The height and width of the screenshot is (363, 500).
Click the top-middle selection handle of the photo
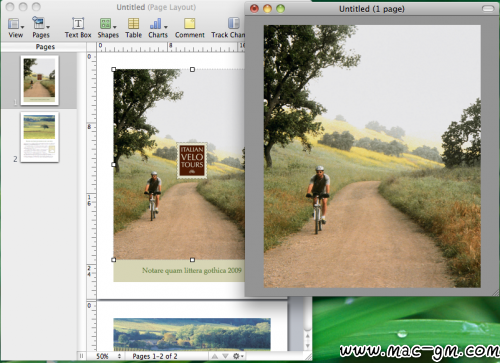pos(192,69)
